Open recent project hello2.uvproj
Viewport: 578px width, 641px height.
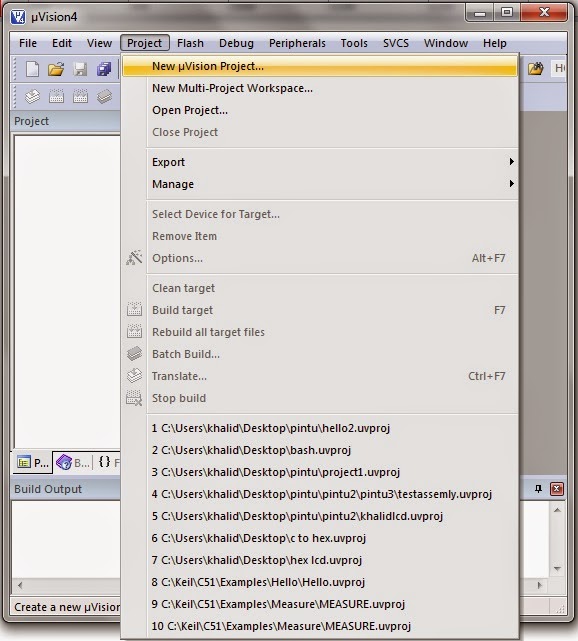(320, 428)
